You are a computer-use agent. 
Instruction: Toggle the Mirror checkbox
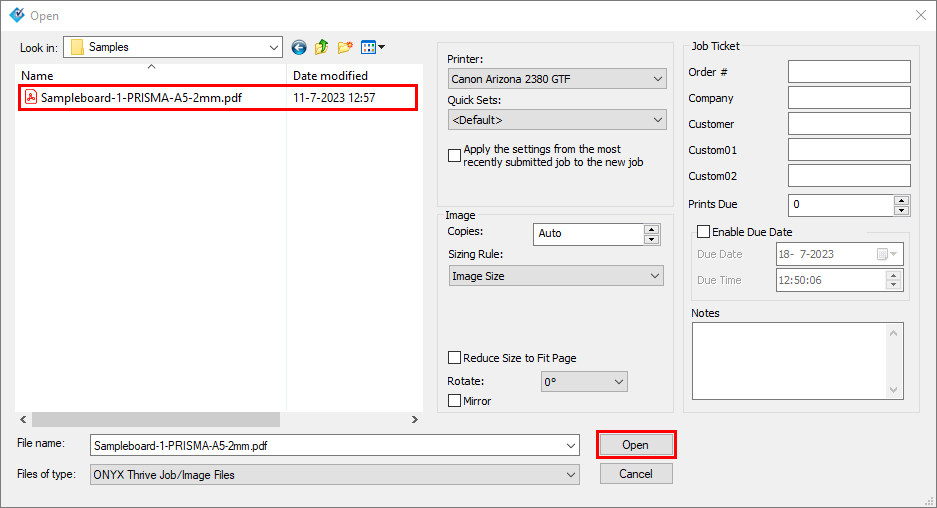[x=455, y=401]
